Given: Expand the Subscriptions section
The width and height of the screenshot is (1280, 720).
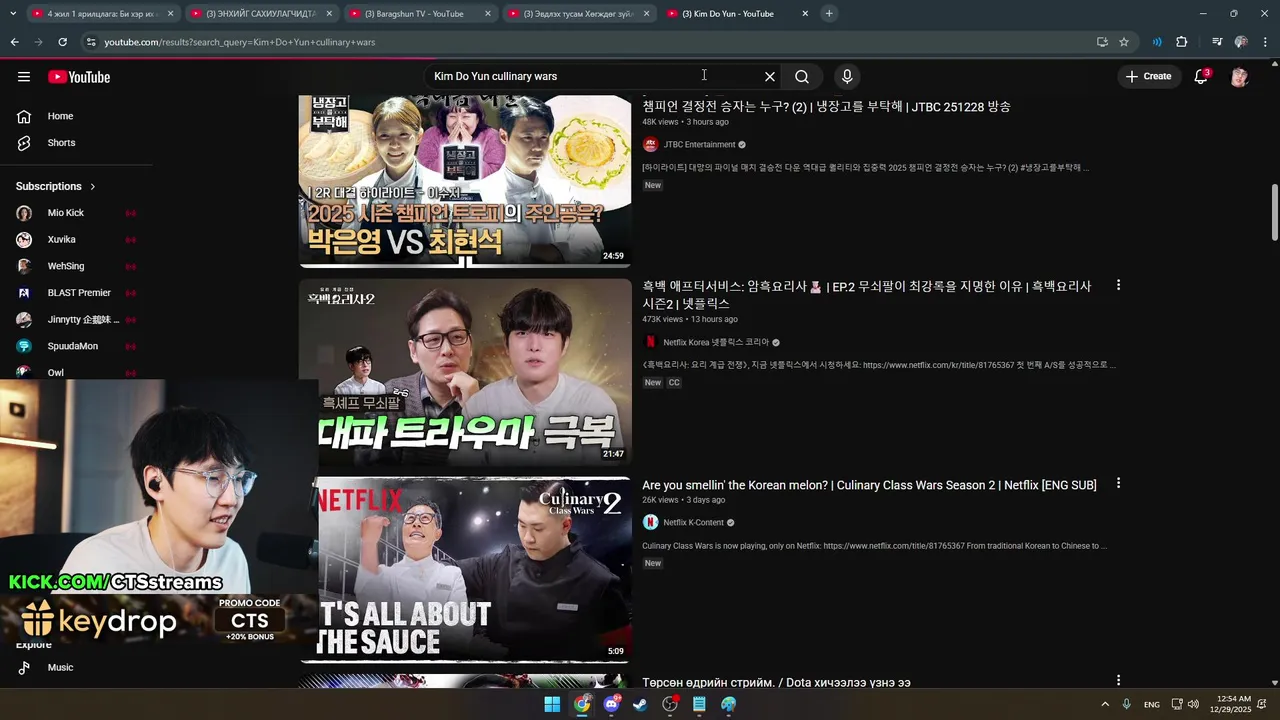Looking at the screenshot, I should [x=56, y=186].
